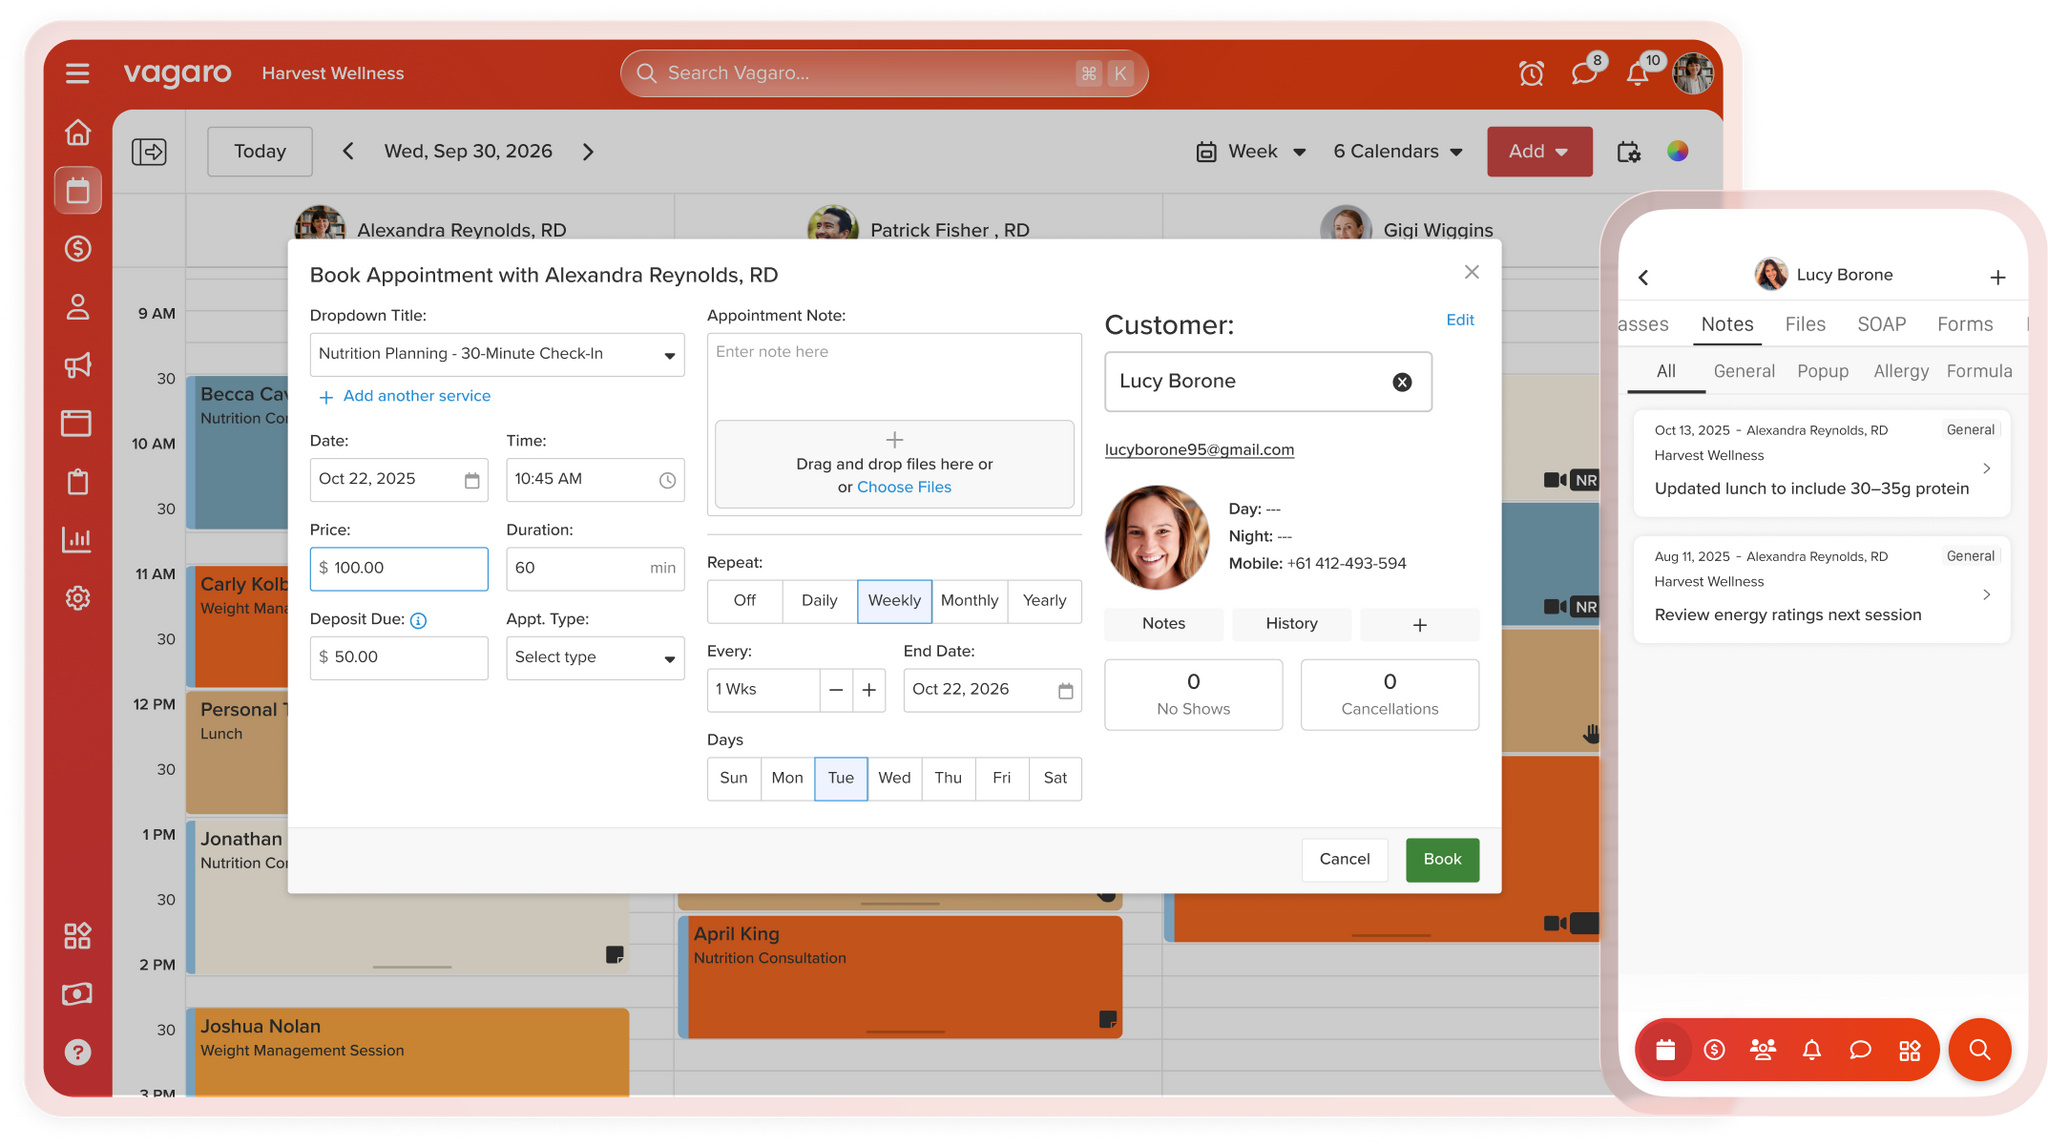
Task: Add new item in mobile customer panel
Action: coord(1998,277)
